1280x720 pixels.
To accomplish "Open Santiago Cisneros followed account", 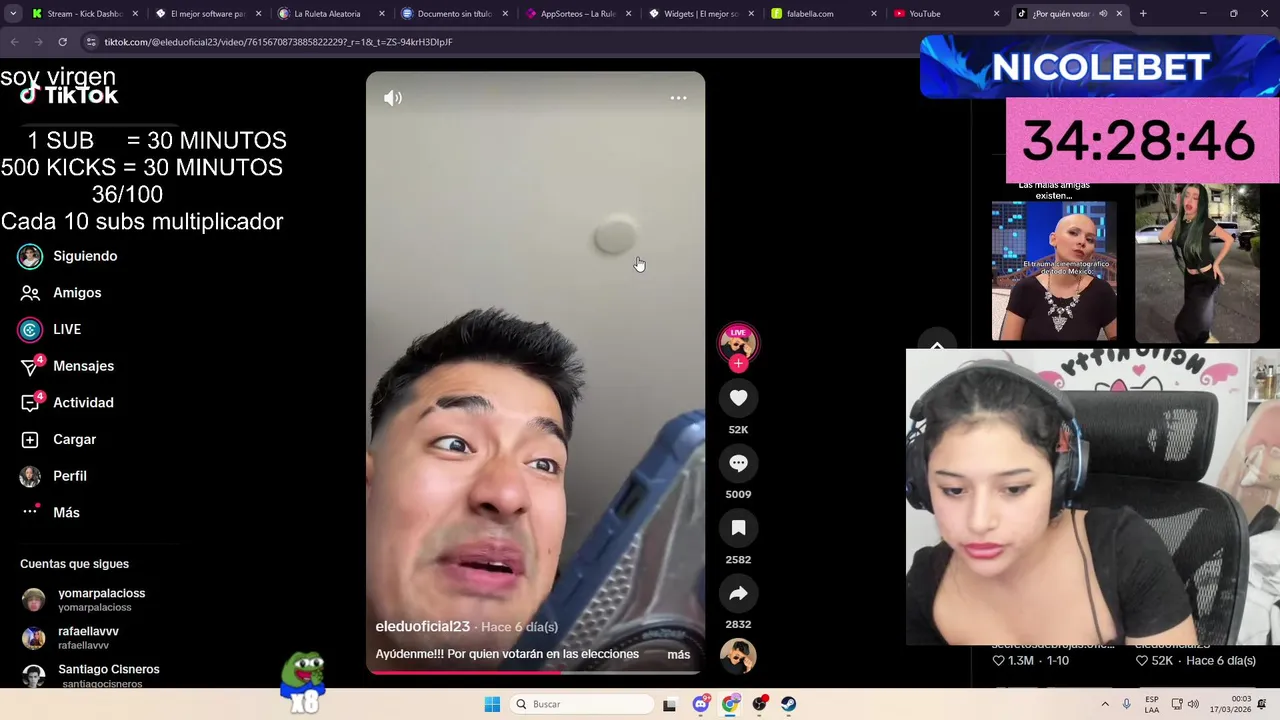I will coord(90,675).
